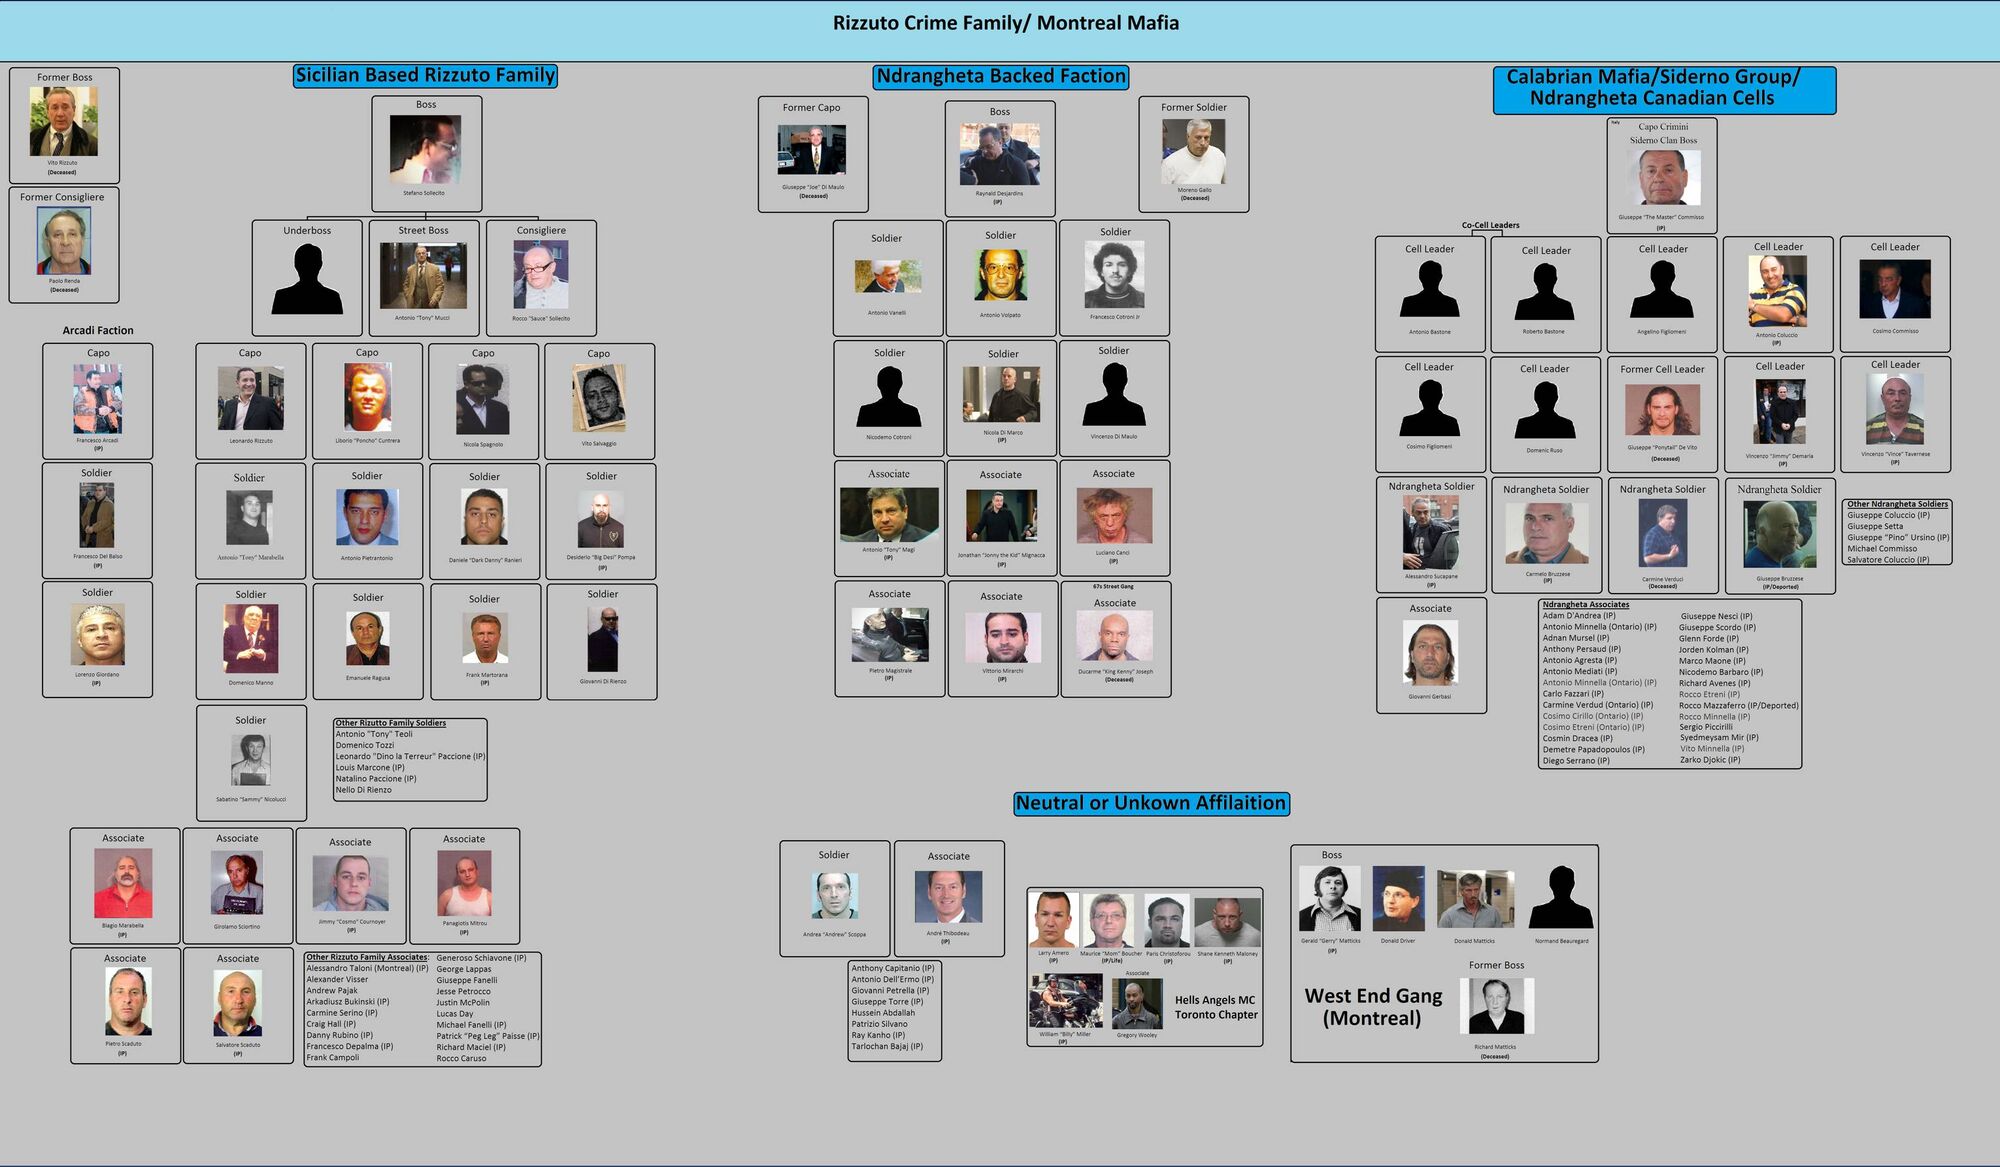Click Cosimo Commisso's Cell Leader photo

[x=1895, y=290]
